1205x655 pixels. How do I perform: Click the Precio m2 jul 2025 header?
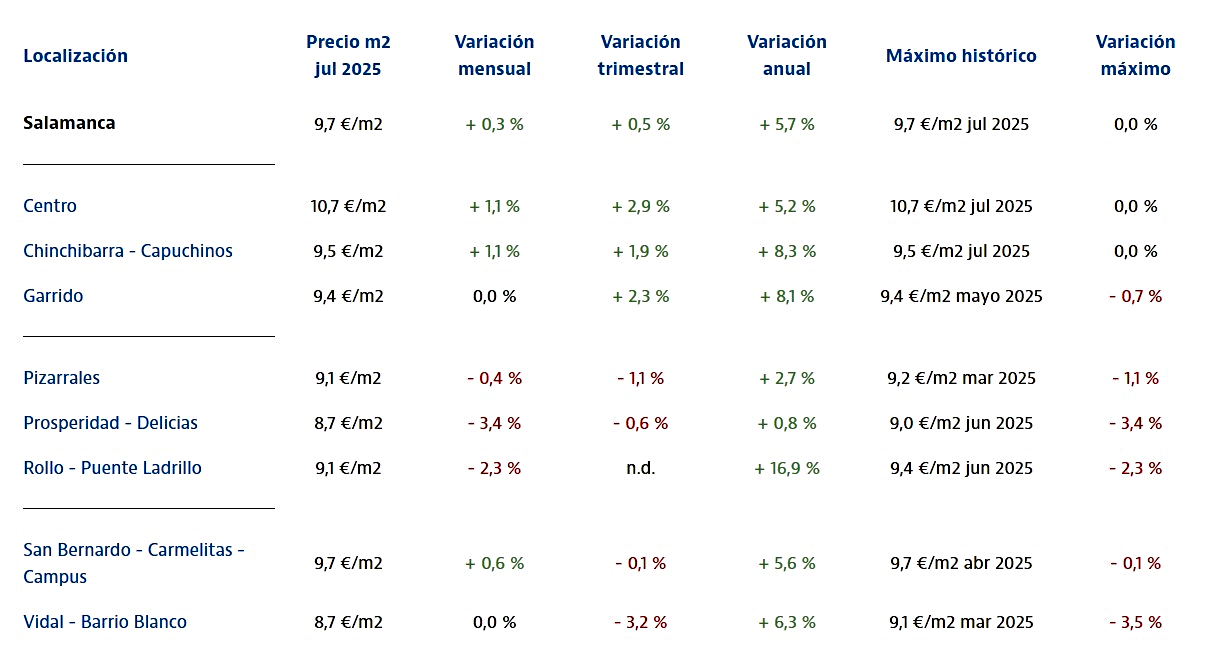coord(348,56)
